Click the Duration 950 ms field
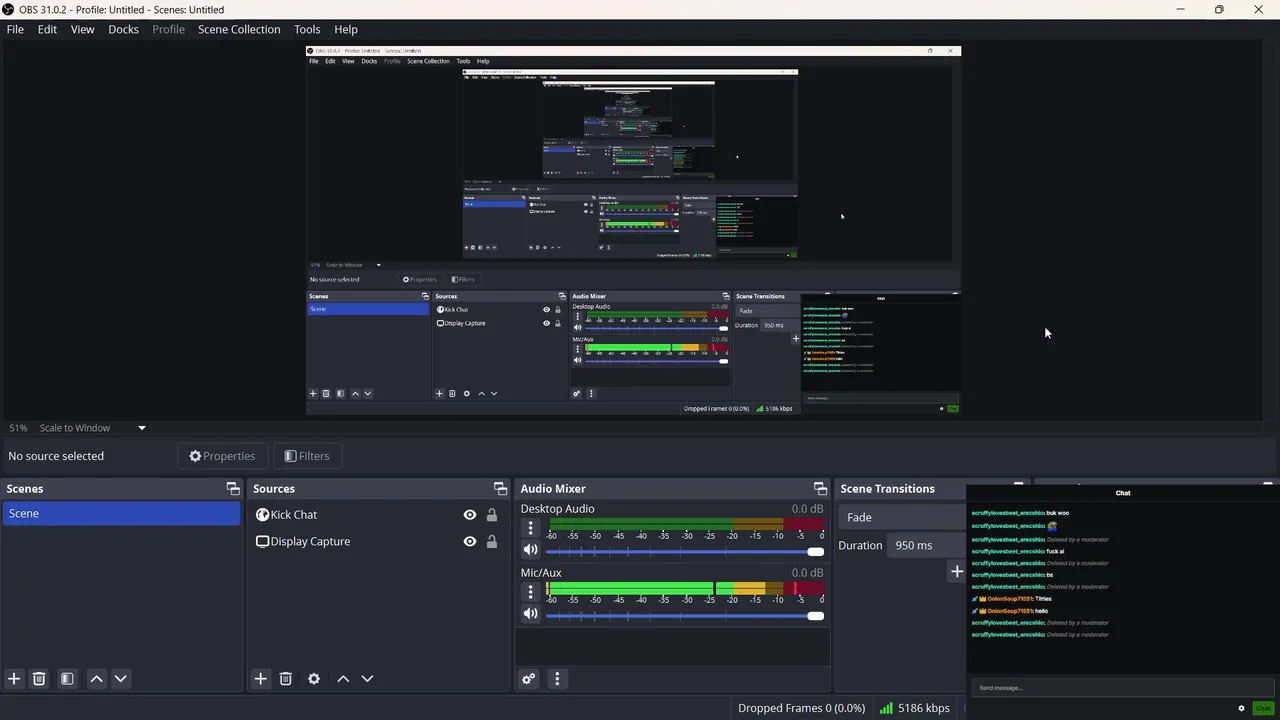Screen dimensions: 1280x720 [x=927, y=545]
